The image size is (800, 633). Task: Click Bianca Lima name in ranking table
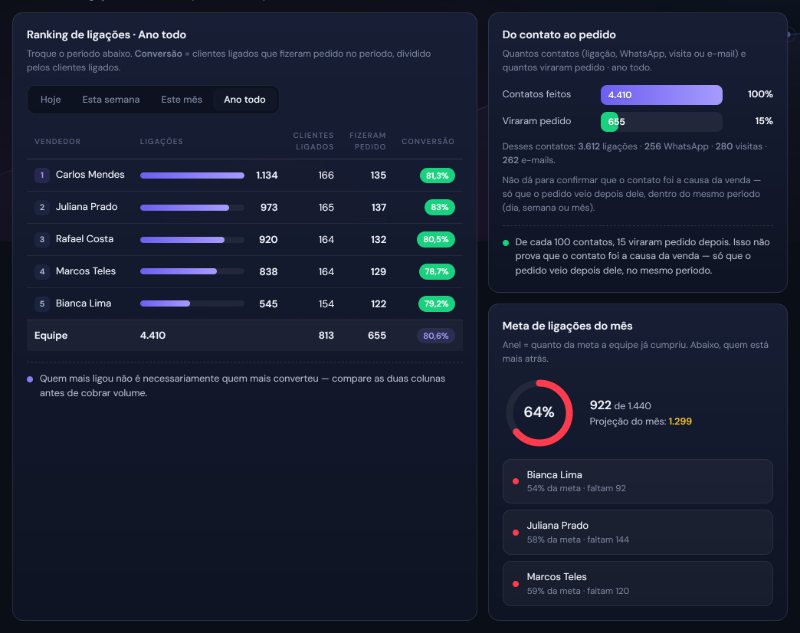(83, 303)
